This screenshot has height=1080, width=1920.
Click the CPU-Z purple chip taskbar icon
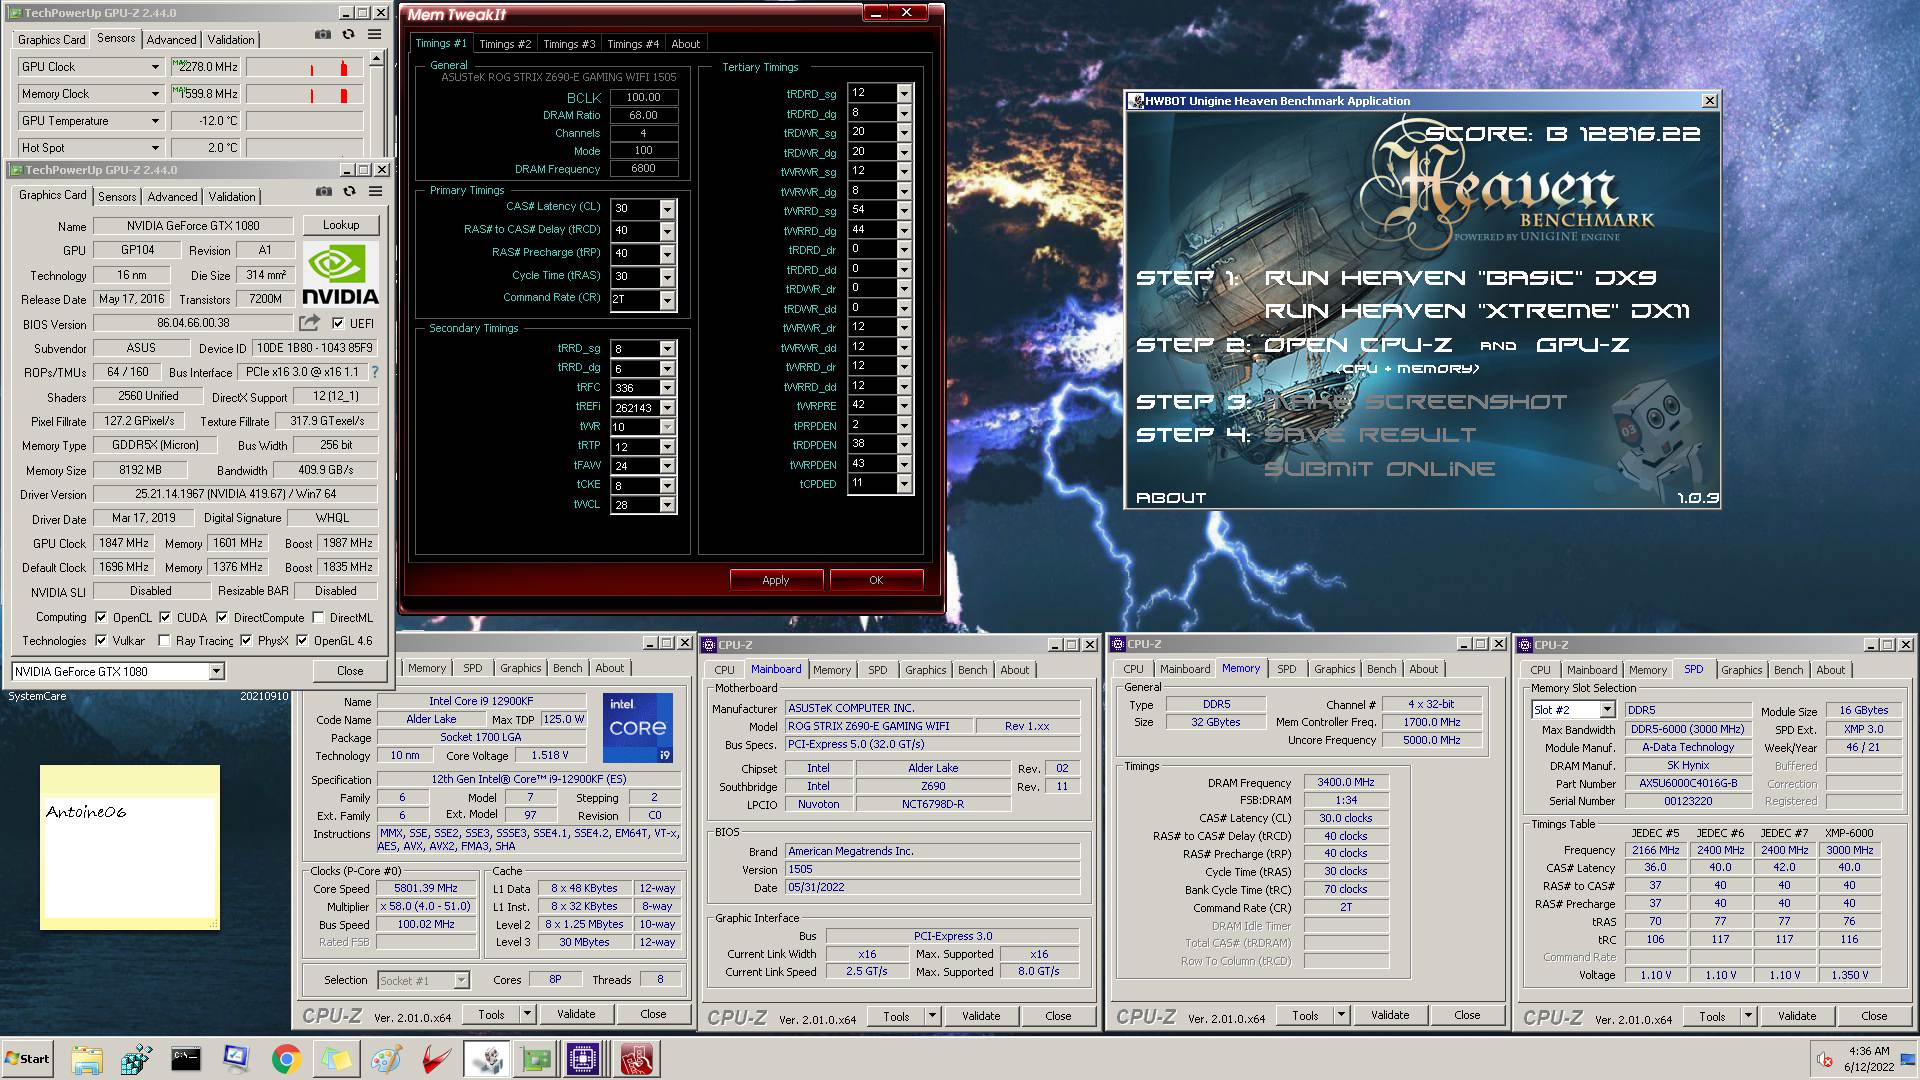click(584, 1059)
